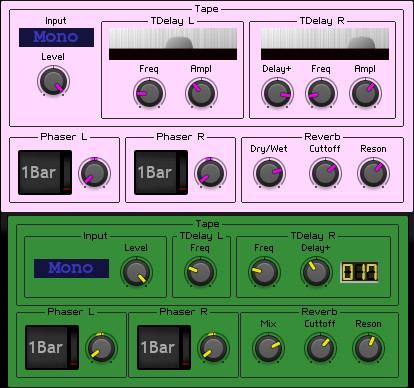
Task: Click the pink Reverb Dry/Wet knob
Action: pos(269,173)
